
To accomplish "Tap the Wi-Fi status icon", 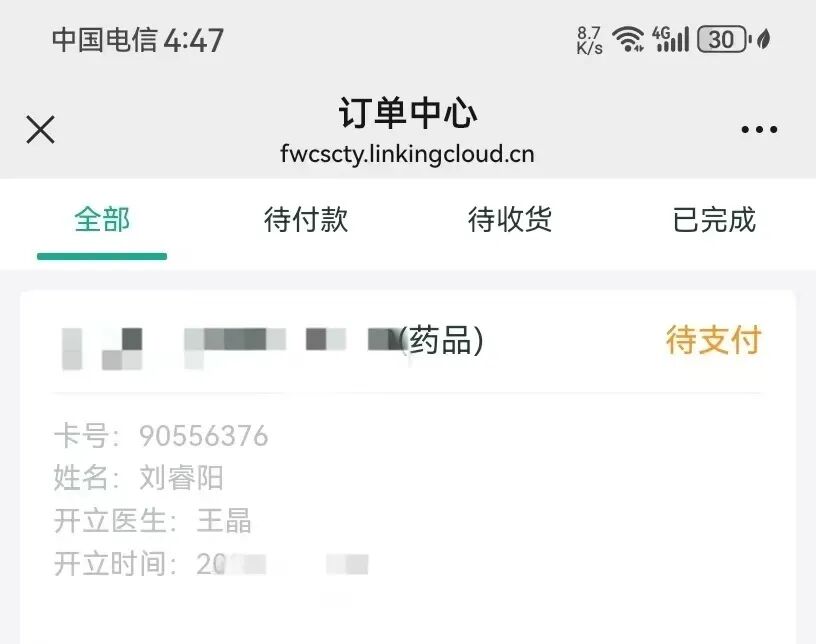I will pos(628,39).
